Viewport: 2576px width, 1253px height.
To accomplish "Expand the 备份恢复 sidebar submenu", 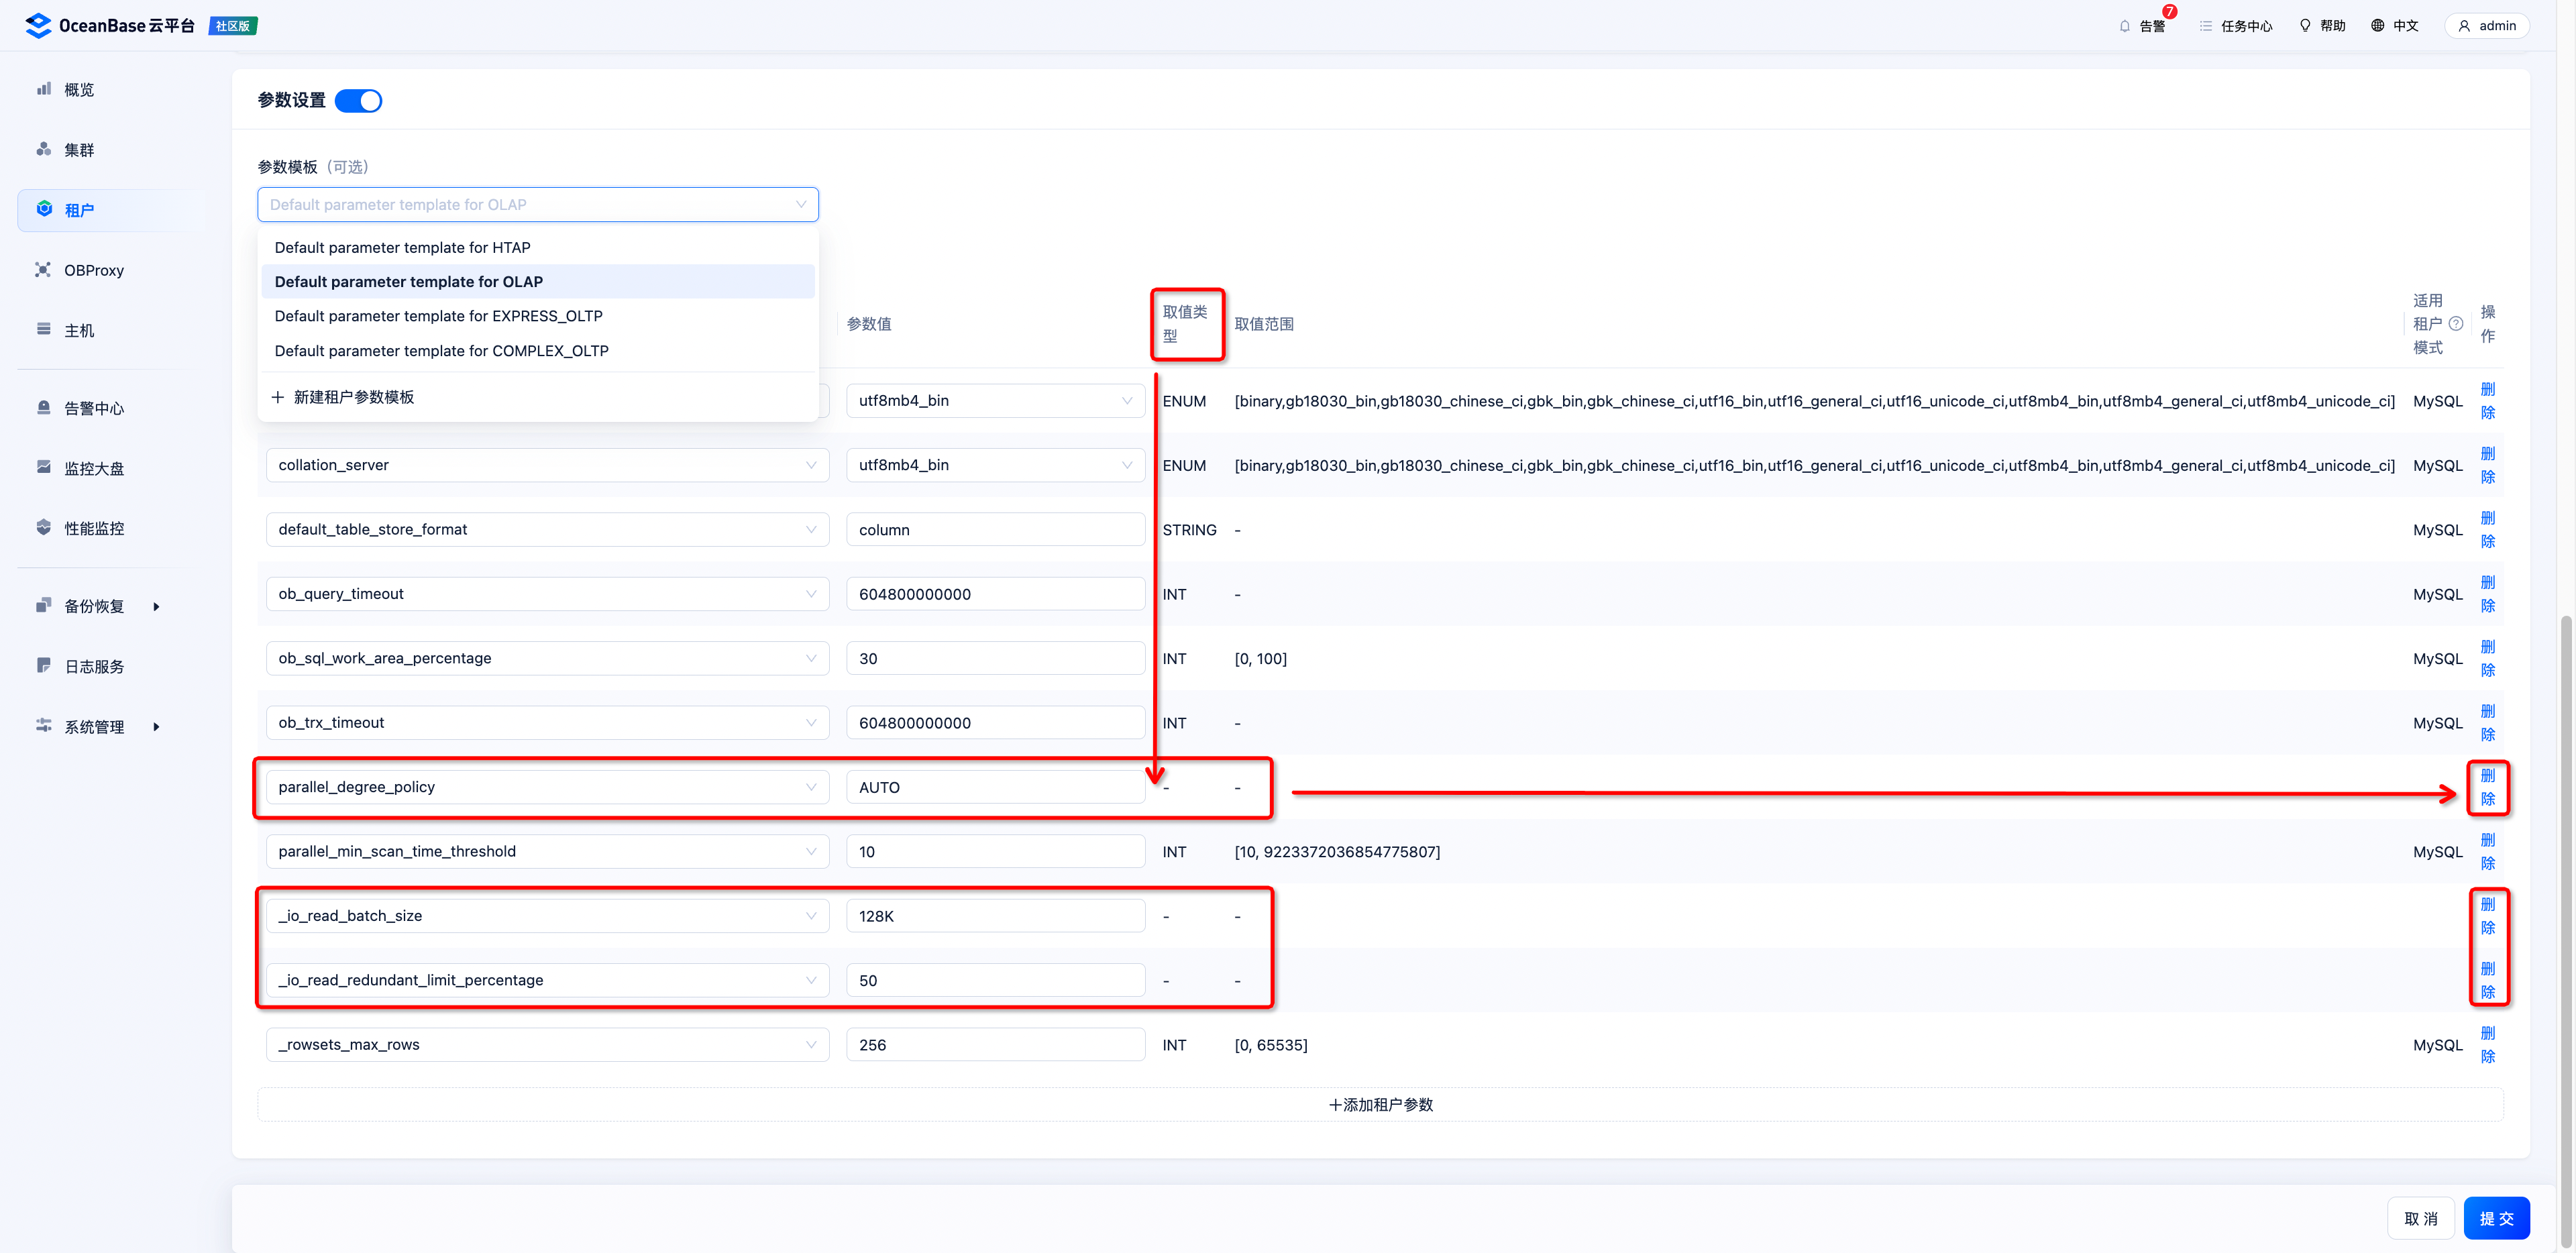I will (x=156, y=607).
